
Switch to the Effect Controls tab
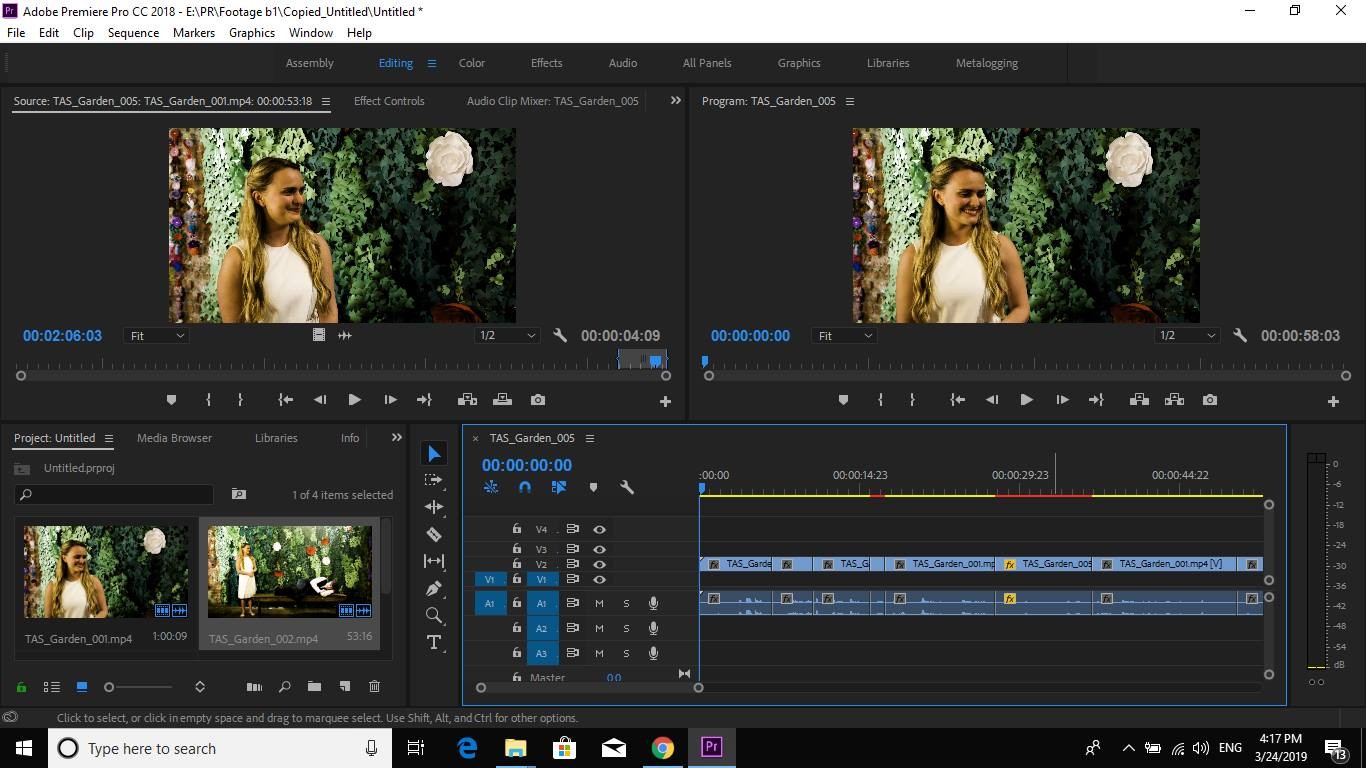tap(389, 101)
